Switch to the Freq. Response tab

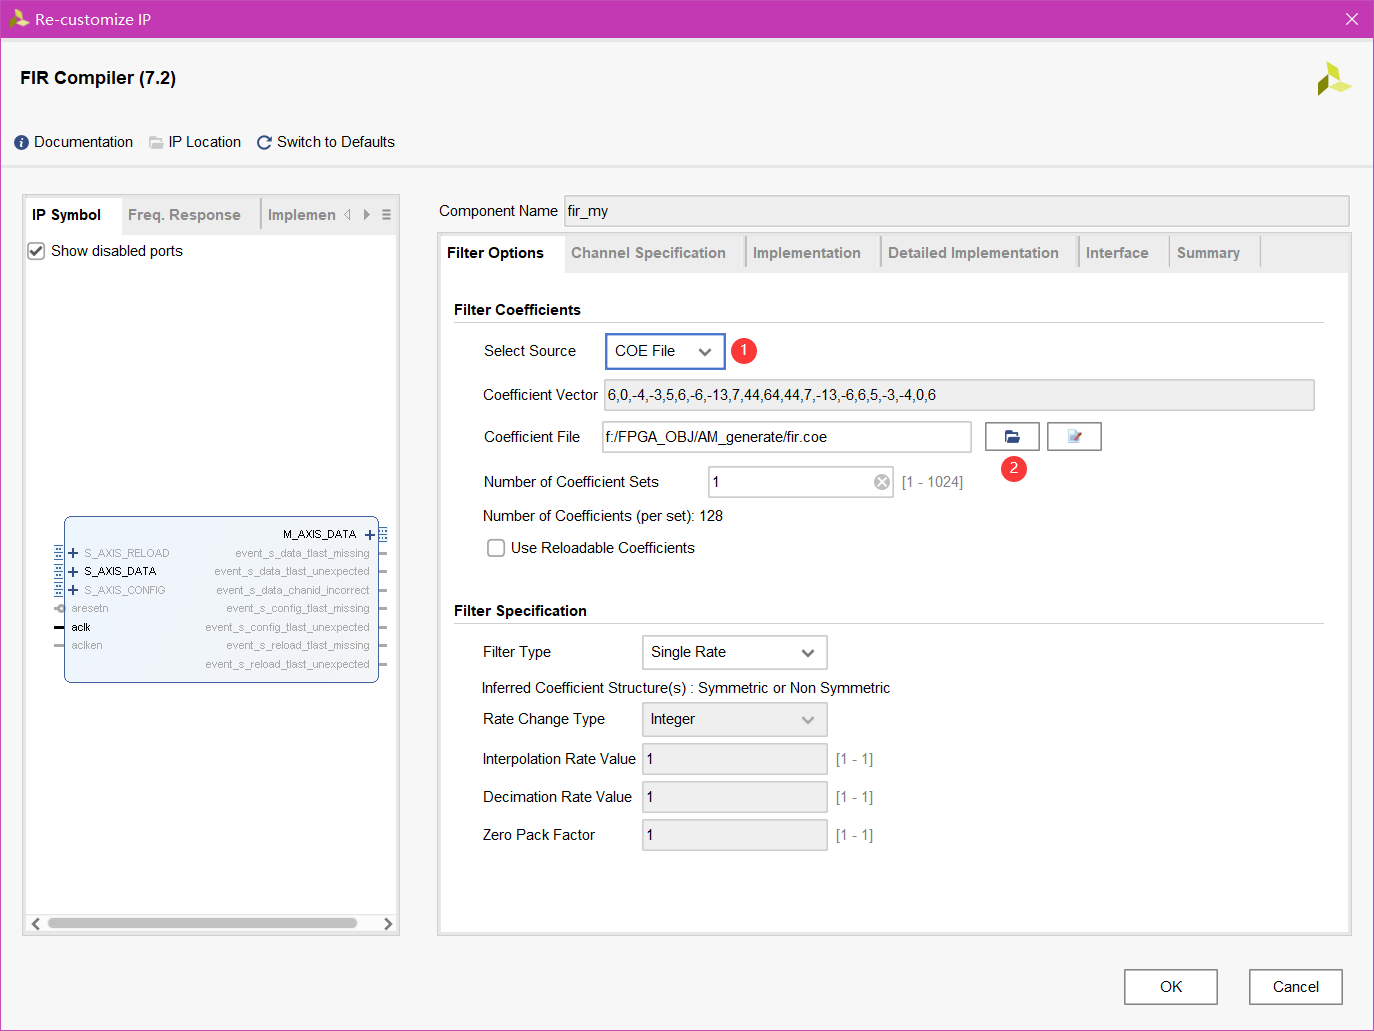point(184,215)
